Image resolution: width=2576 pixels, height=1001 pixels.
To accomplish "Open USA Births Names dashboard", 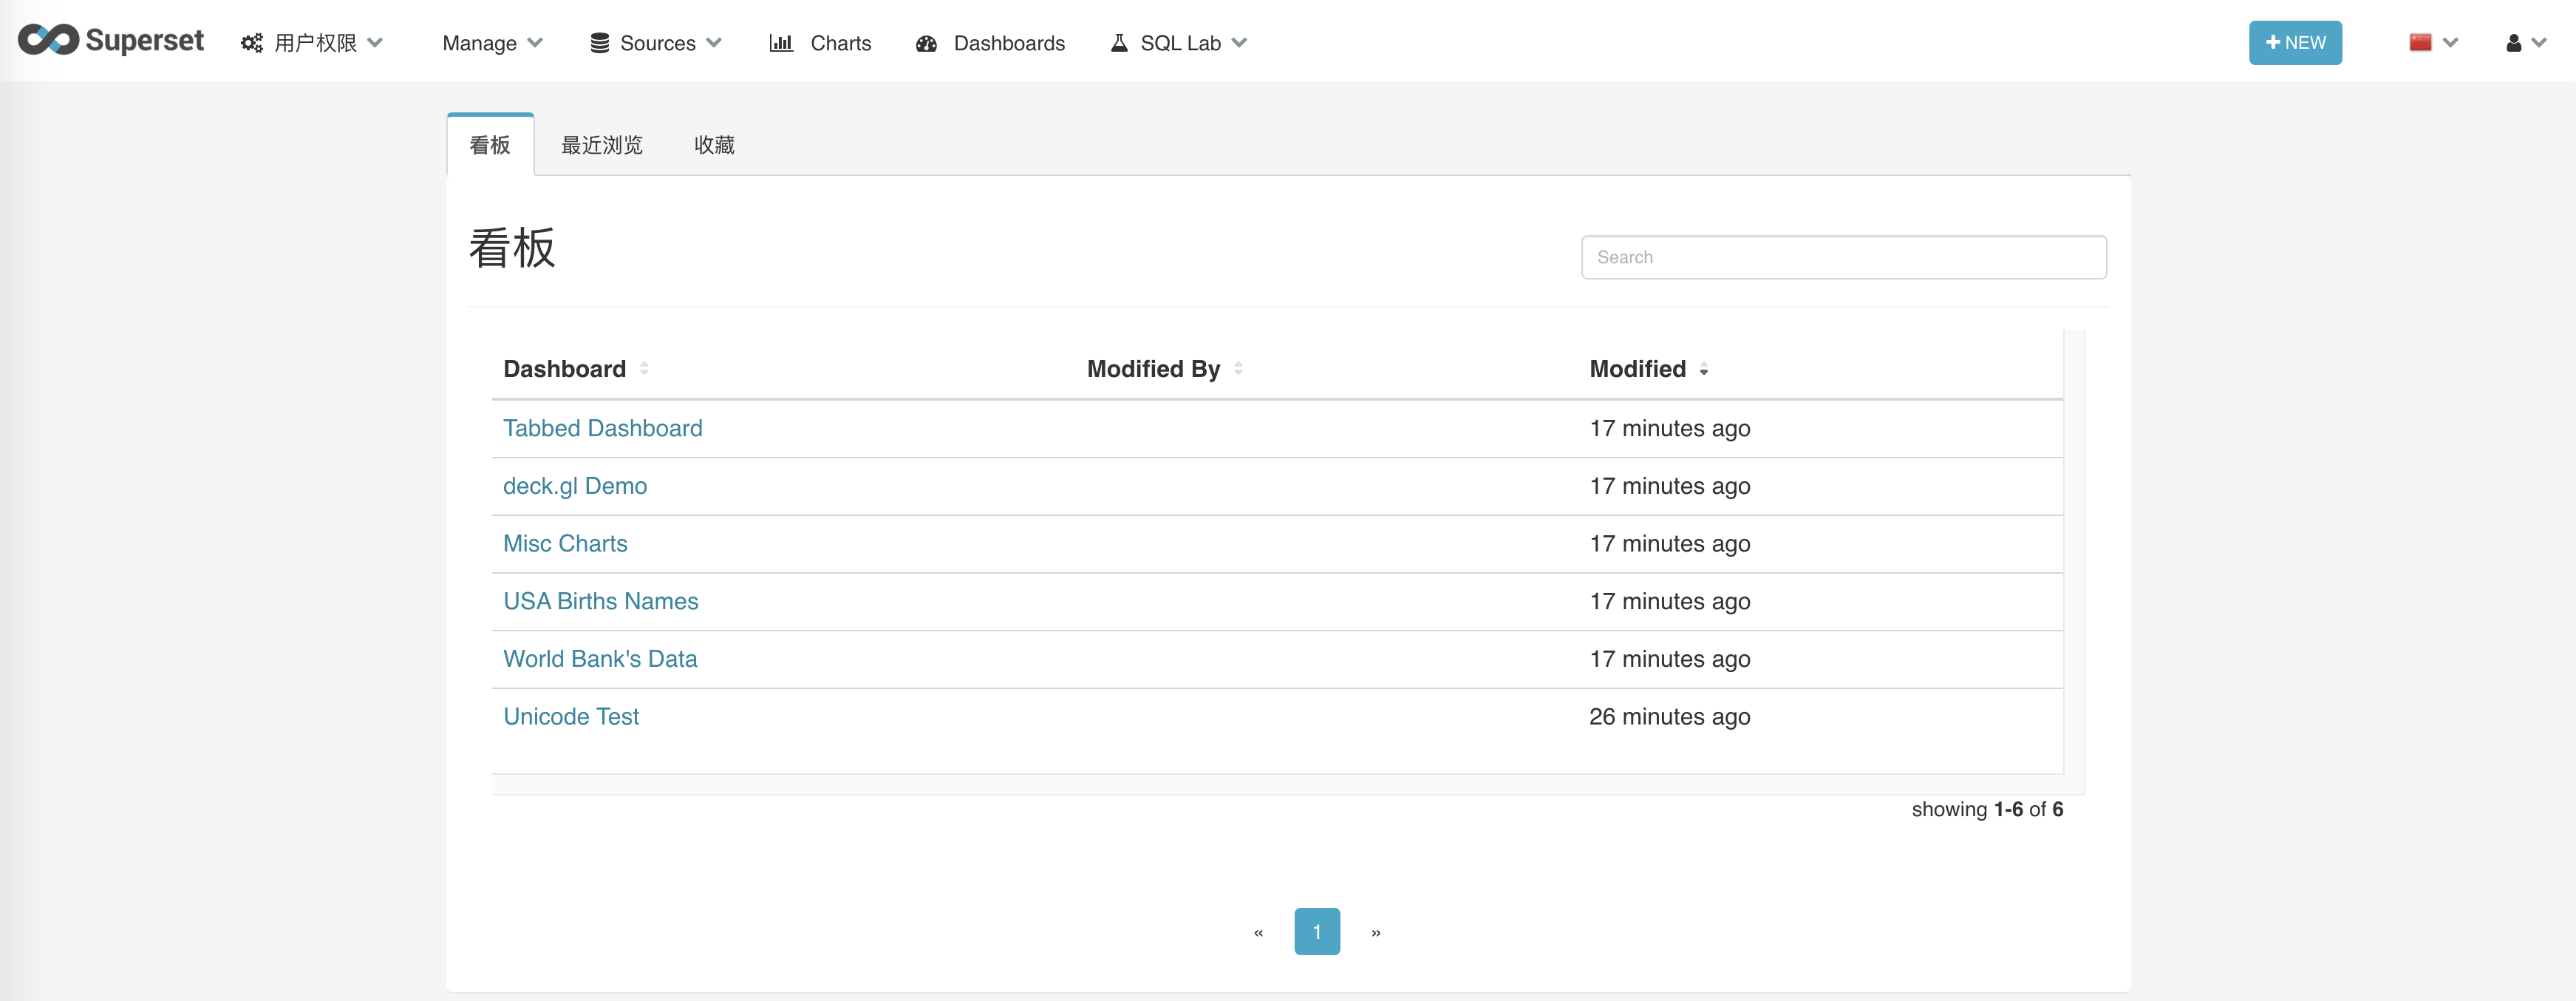I will (601, 601).
